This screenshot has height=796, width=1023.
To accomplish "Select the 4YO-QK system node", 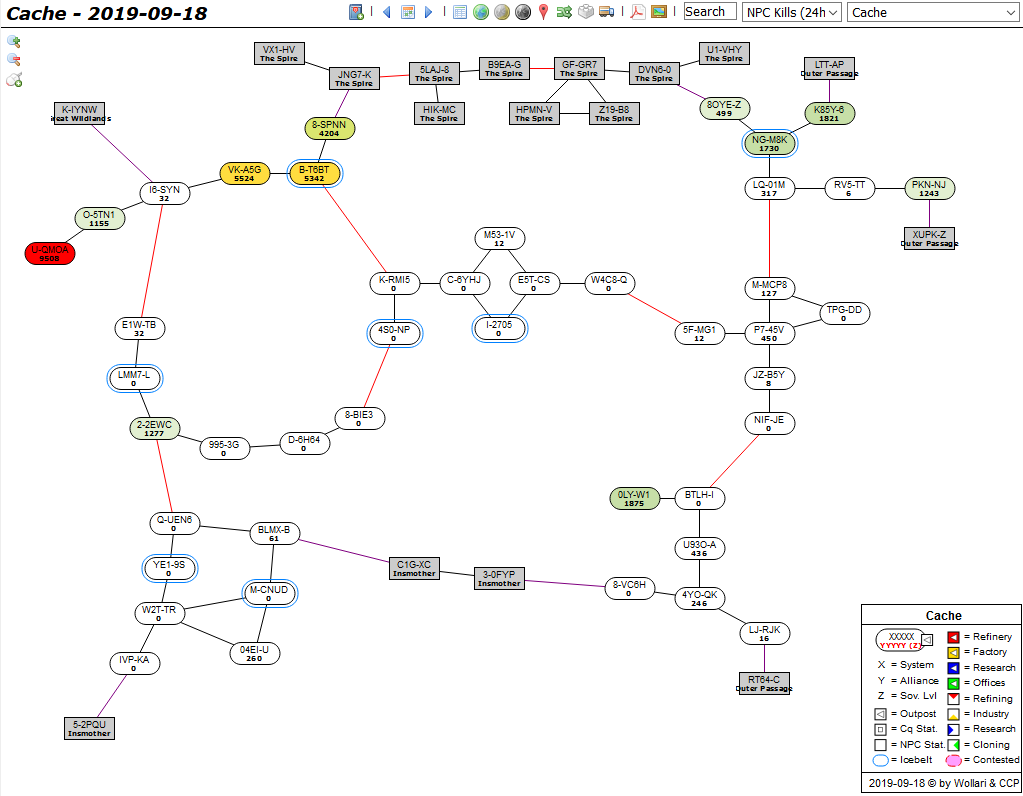I will 699,598.
